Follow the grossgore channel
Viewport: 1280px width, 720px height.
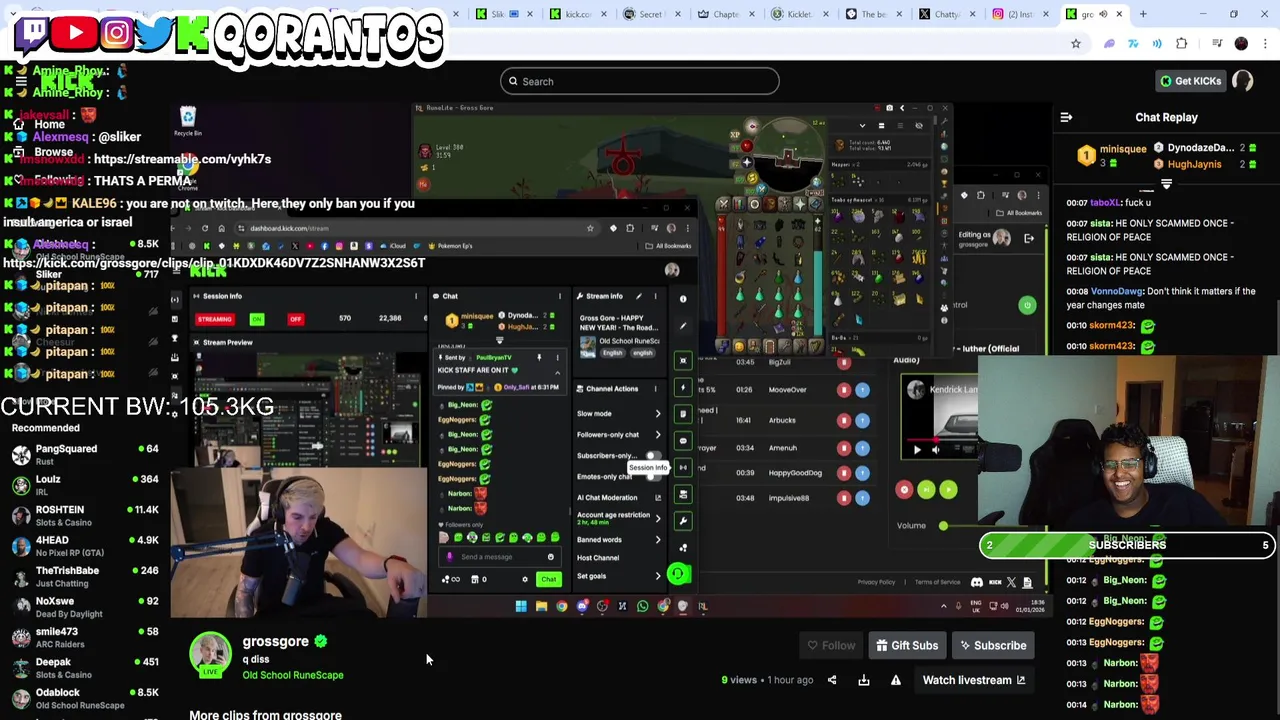coord(831,645)
